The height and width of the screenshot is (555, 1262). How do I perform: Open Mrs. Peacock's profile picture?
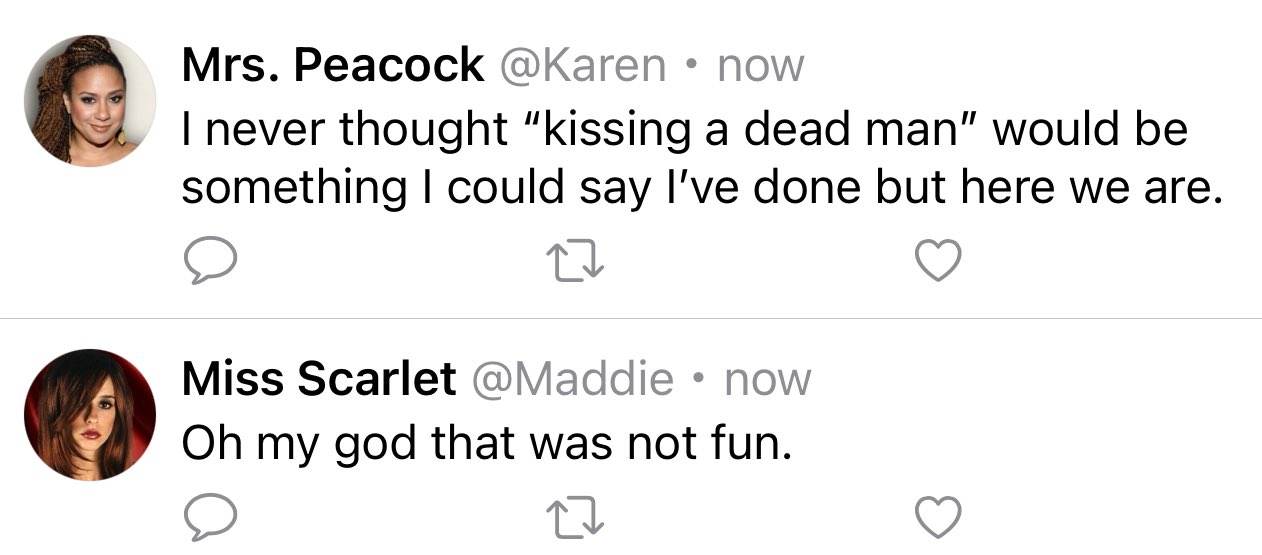tap(90, 100)
